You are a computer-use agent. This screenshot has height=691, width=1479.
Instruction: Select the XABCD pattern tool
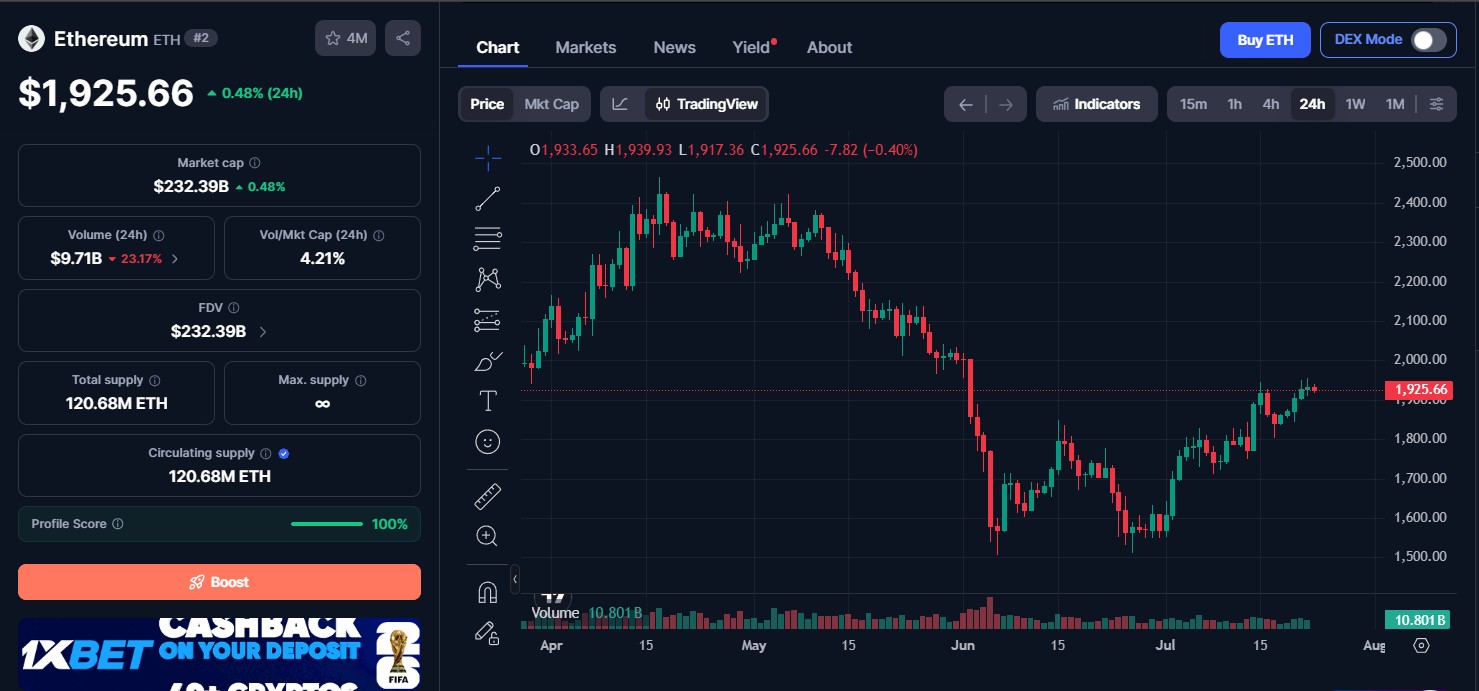[x=488, y=279]
